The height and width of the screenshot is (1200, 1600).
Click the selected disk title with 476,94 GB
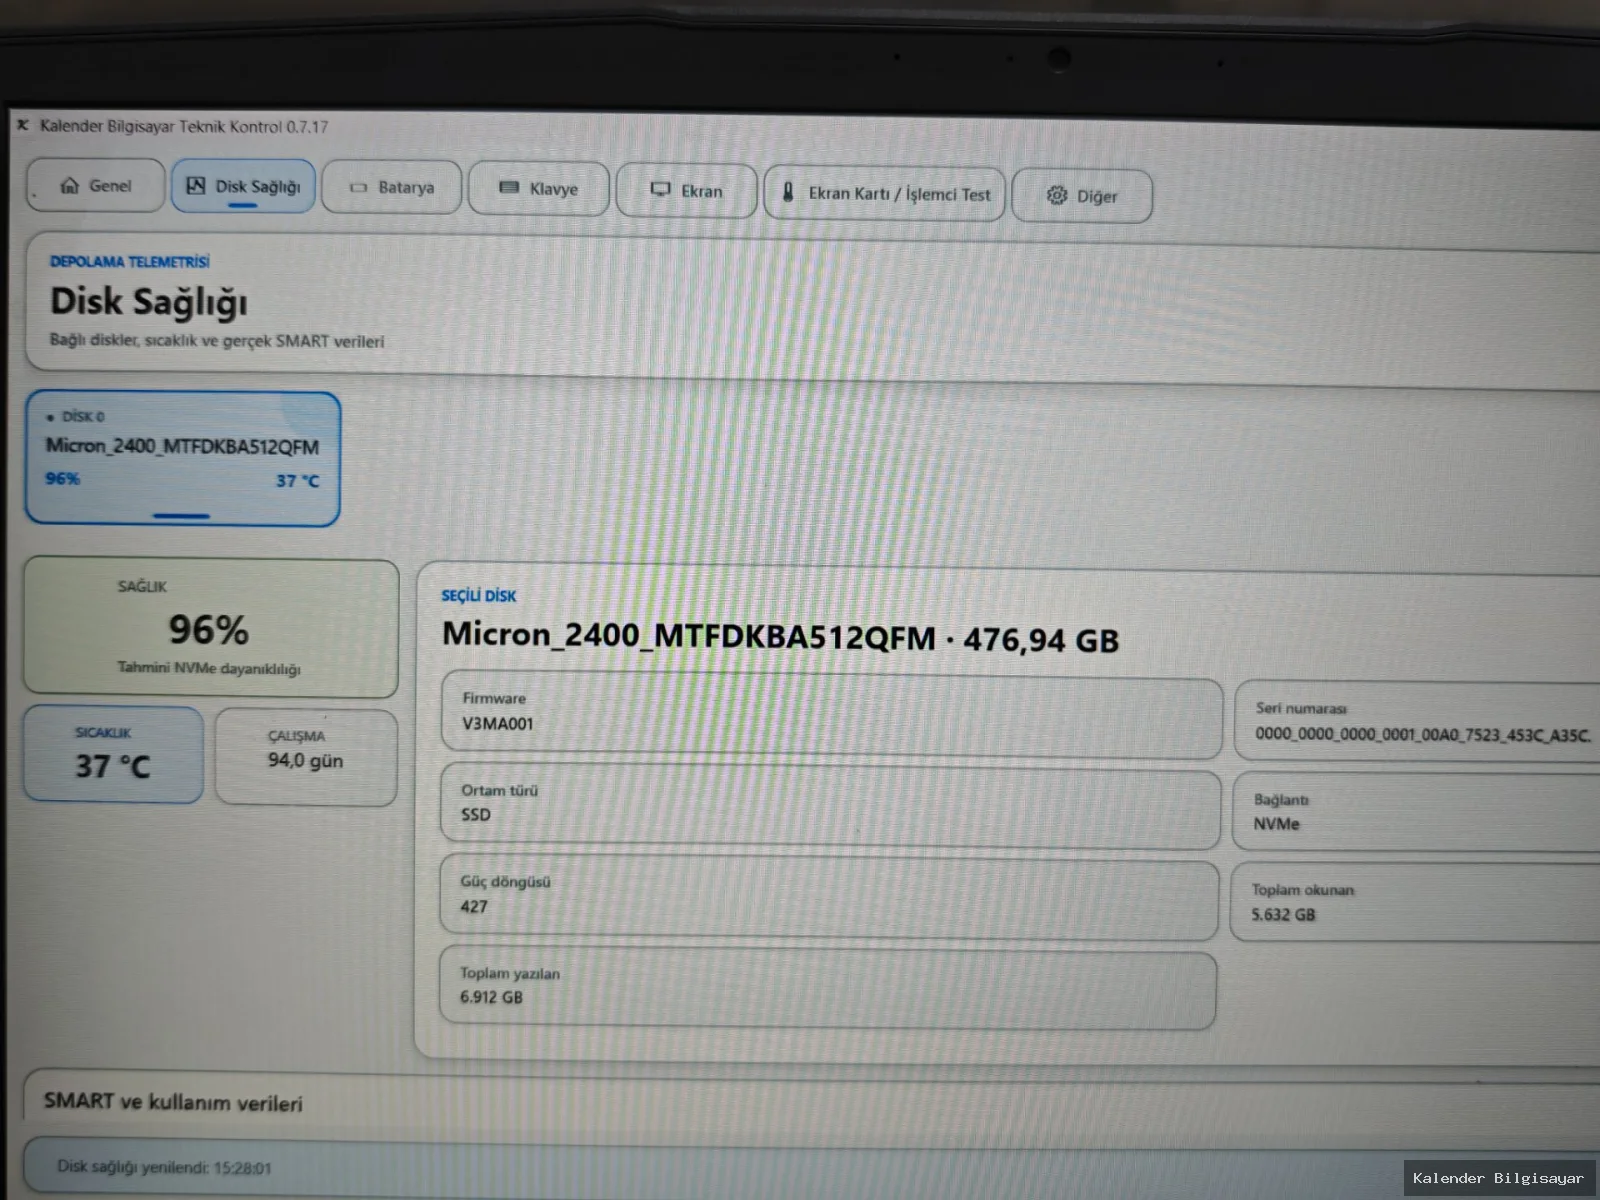pos(781,637)
